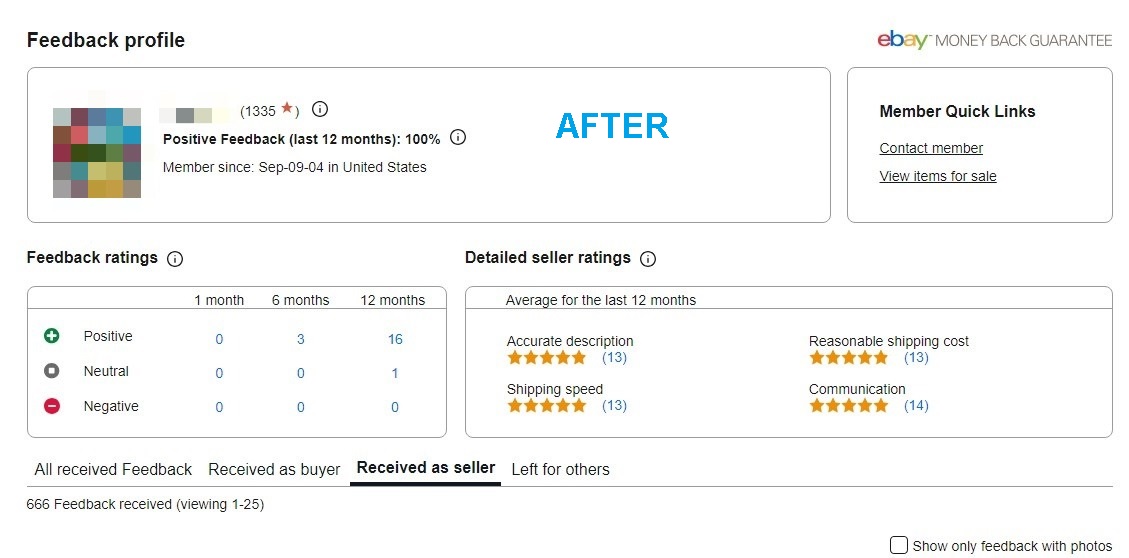Click the Contact member link
This screenshot has width=1129, height=558.
pyautogui.click(x=931, y=149)
